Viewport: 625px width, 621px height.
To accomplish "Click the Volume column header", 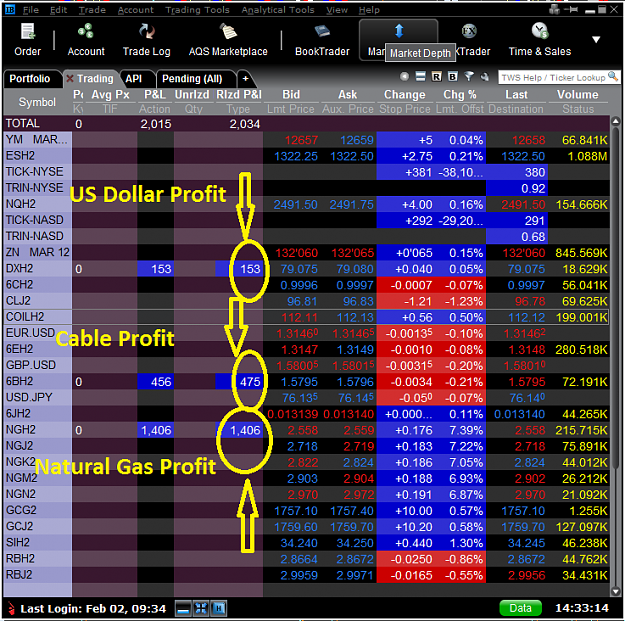I will coord(578,95).
